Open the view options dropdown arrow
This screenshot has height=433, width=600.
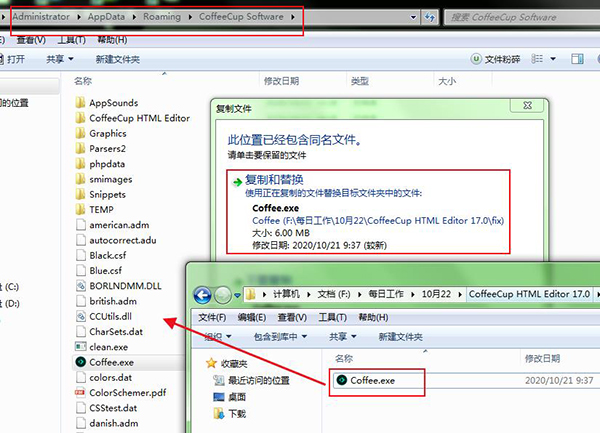pos(553,59)
